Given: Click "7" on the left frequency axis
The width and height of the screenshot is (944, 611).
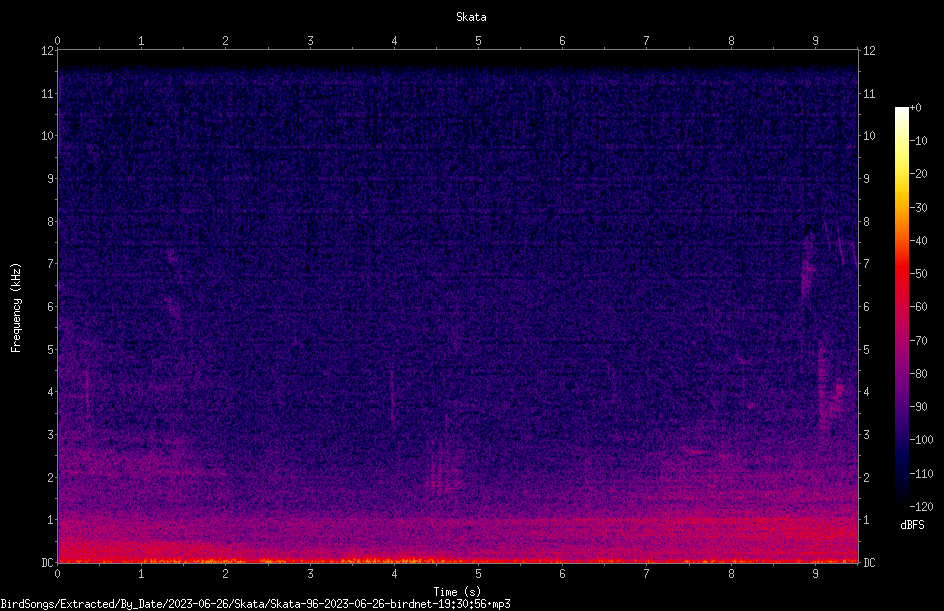Looking at the screenshot, I should click(50, 264).
